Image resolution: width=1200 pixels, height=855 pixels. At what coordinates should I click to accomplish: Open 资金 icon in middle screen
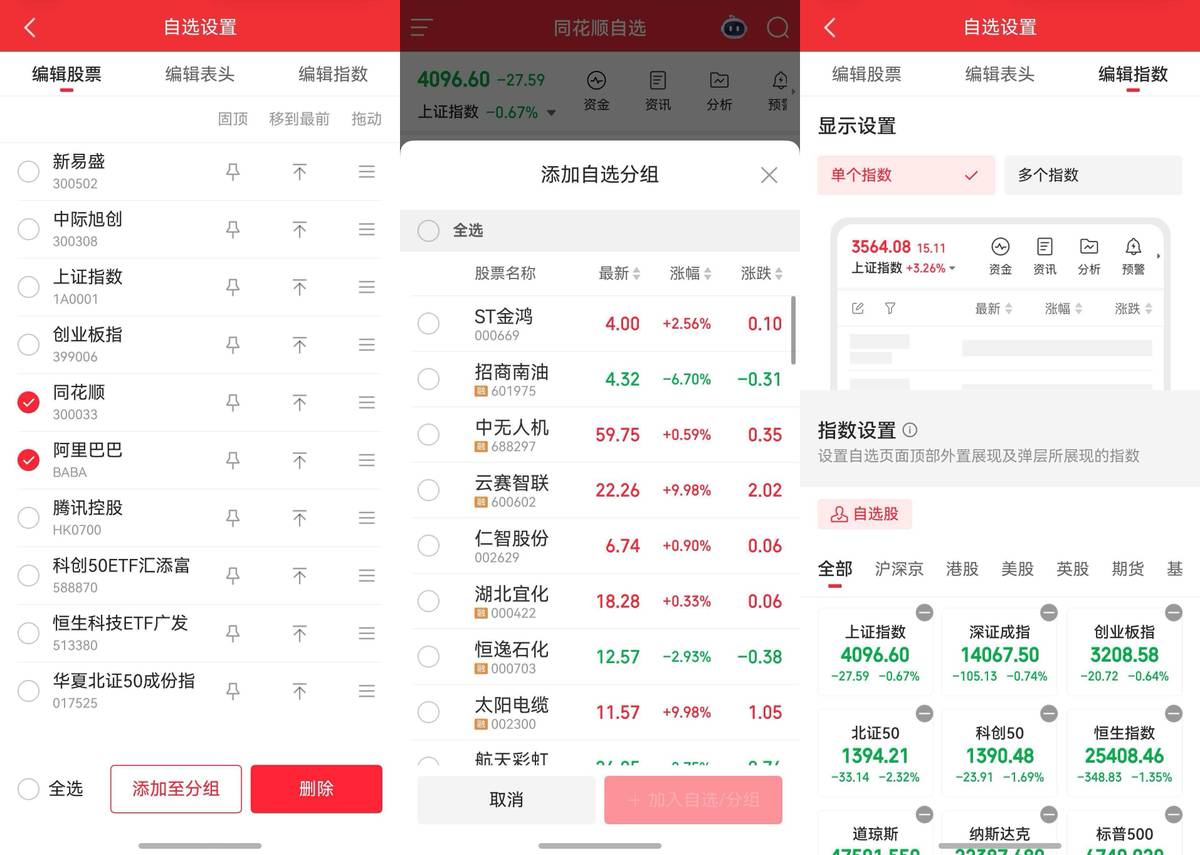(597, 91)
